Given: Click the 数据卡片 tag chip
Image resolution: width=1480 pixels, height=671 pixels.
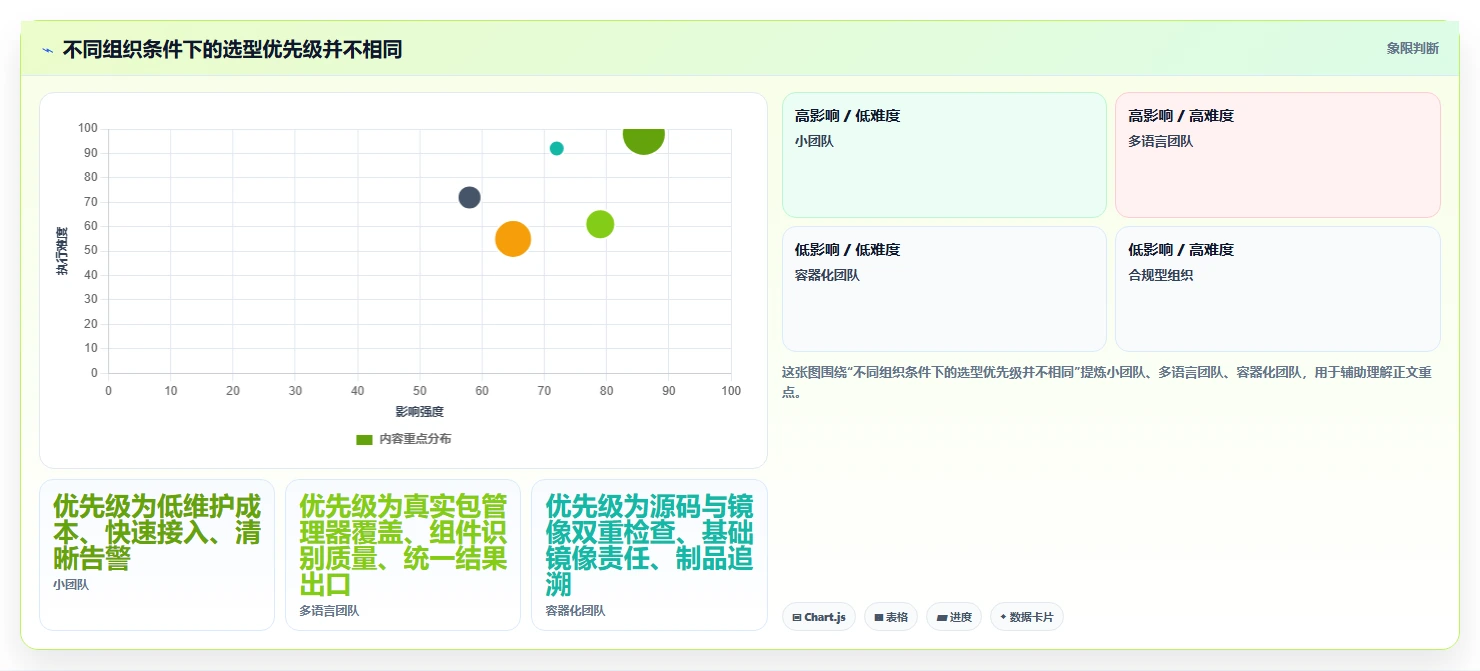Looking at the screenshot, I should (1027, 617).
